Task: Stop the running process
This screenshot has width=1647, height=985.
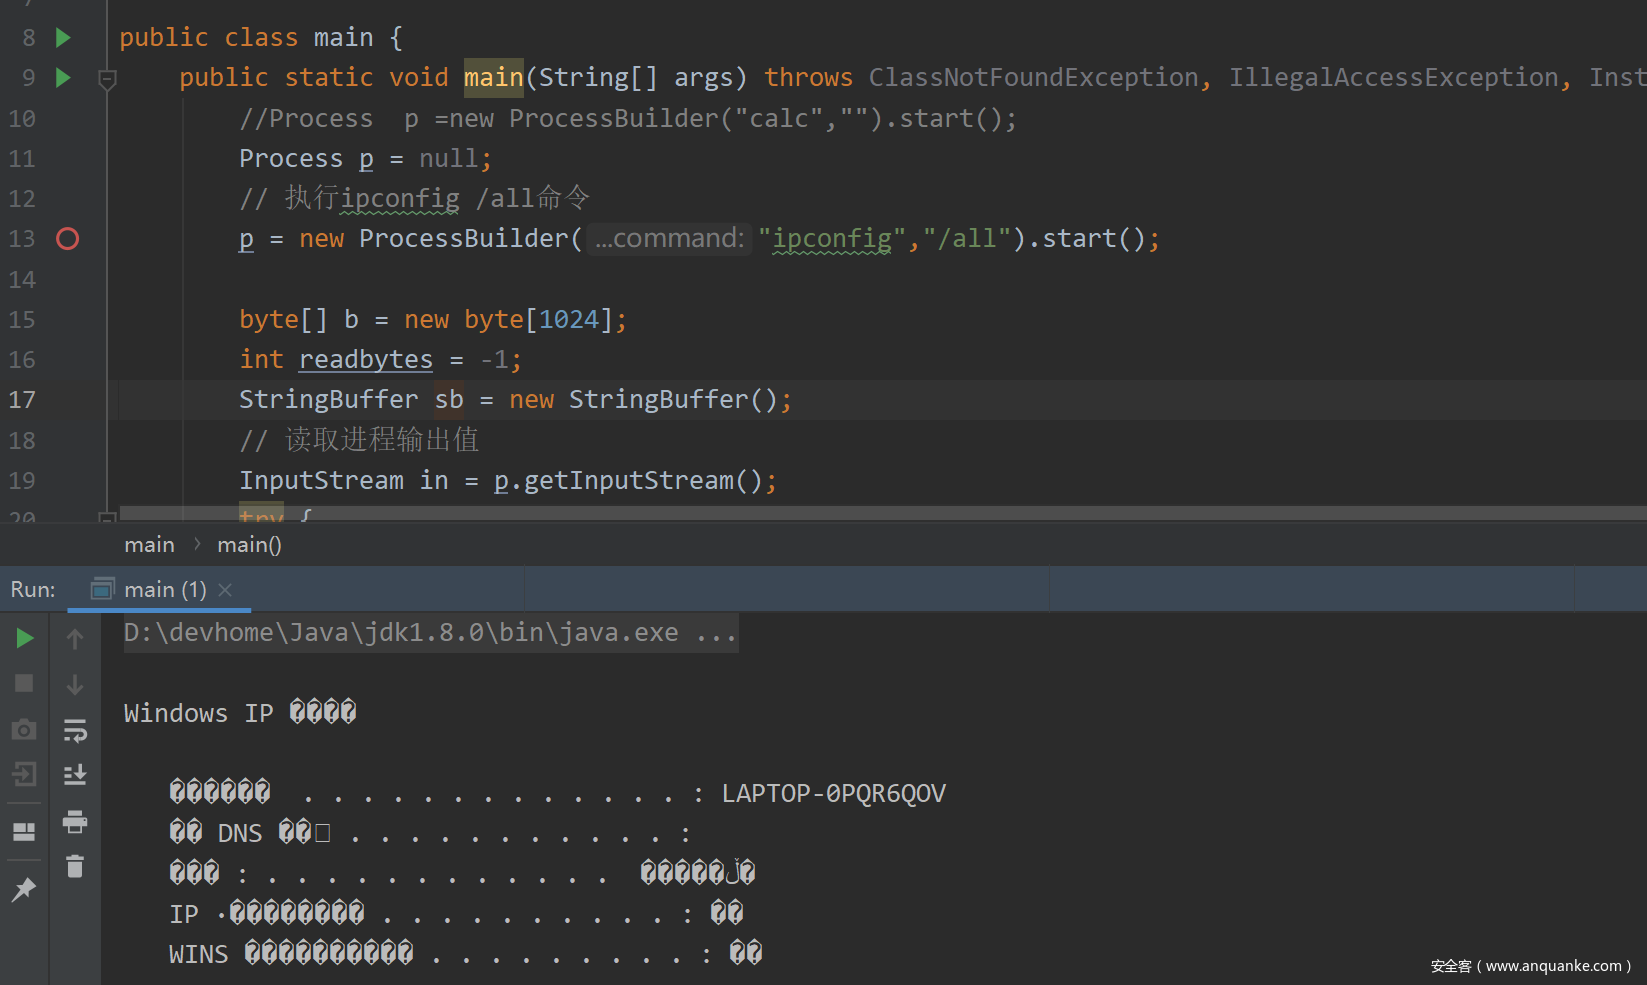Action: point(25,684)
